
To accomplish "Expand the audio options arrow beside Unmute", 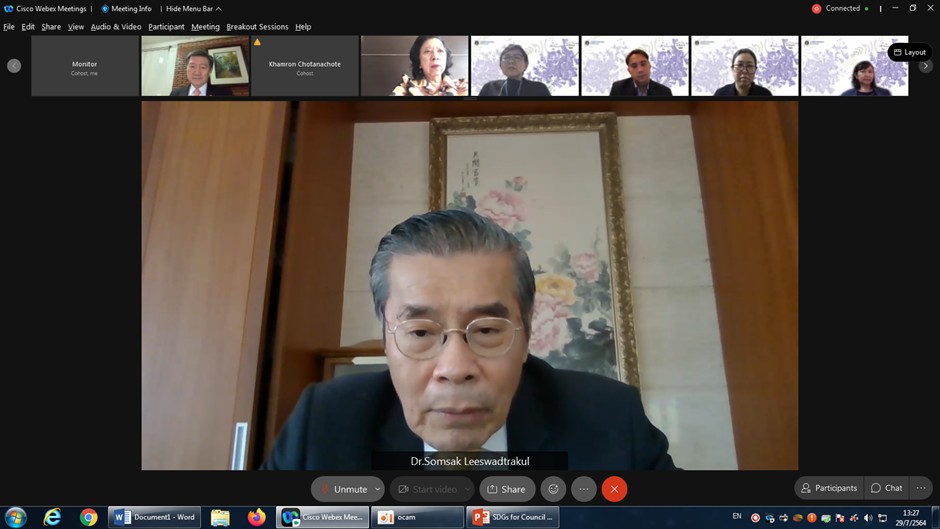I will [x=378, y=489].
